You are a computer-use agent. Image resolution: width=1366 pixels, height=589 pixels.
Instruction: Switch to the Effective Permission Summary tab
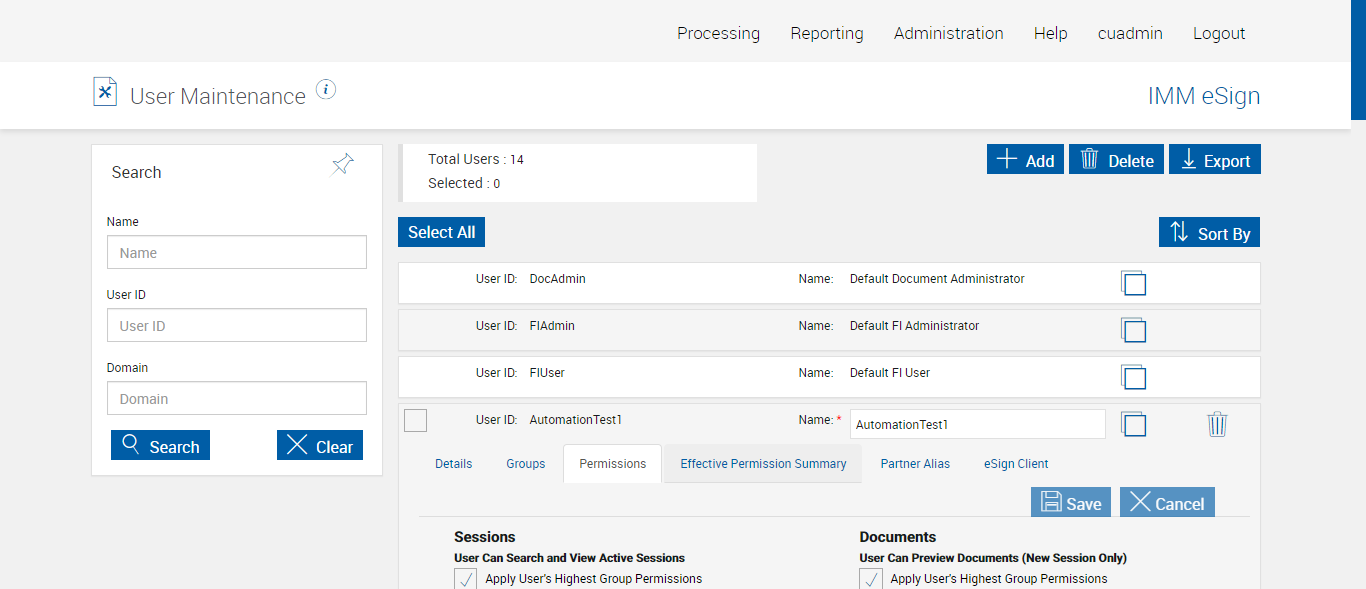(763, 464)
